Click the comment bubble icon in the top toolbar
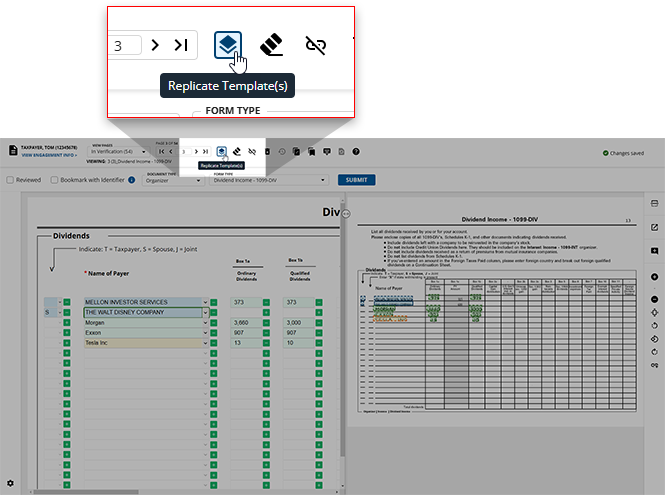The width and height of the screenshot is (665, 495). (x=327, y=151)
